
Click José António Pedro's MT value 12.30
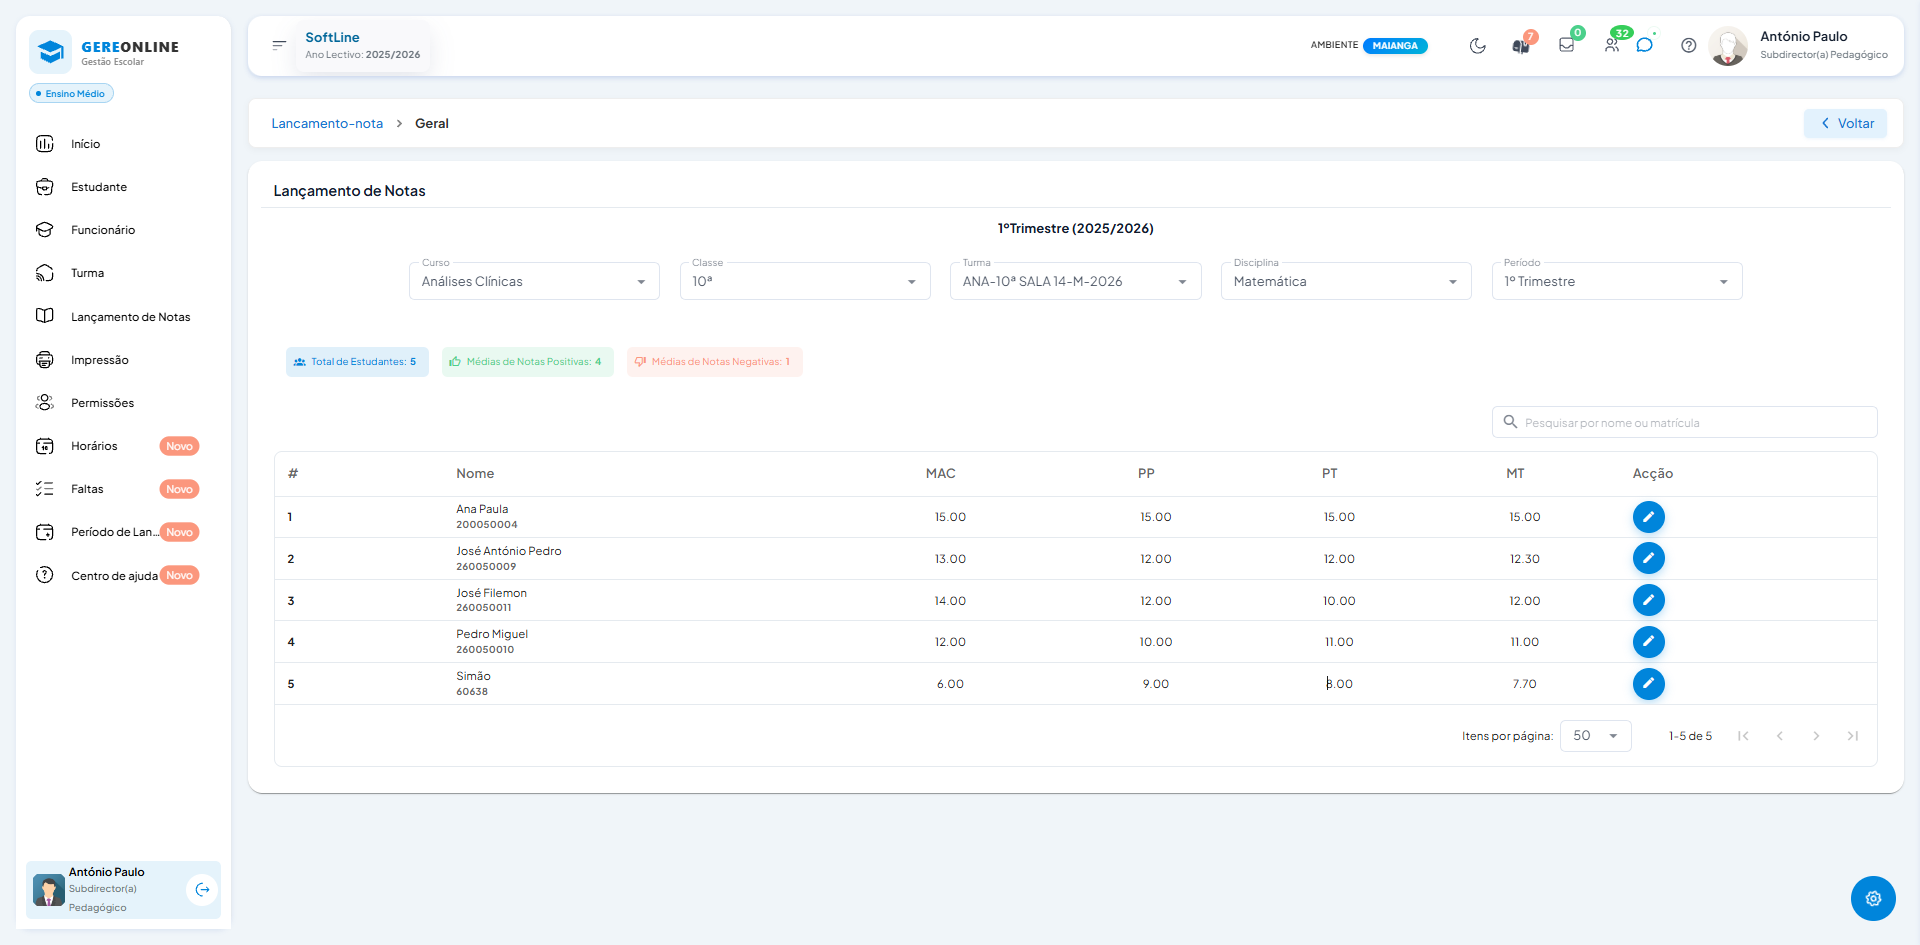(1524, 559)
